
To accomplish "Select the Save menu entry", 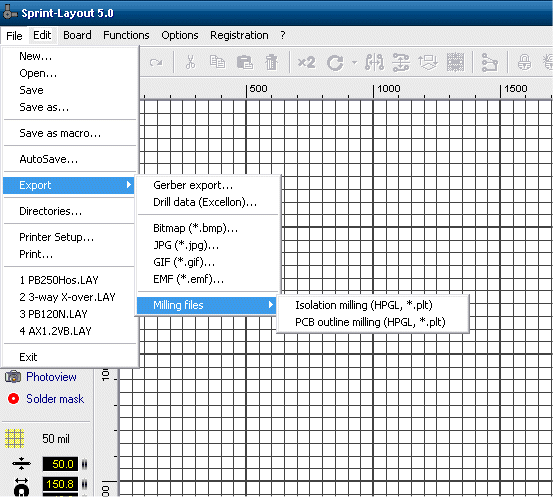I will 69,90.
